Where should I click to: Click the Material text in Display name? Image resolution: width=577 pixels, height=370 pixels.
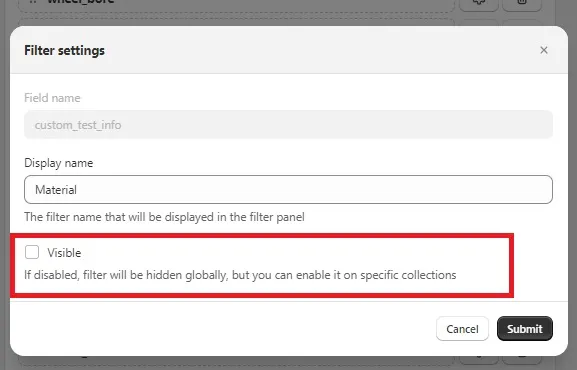tap(56, 190)
